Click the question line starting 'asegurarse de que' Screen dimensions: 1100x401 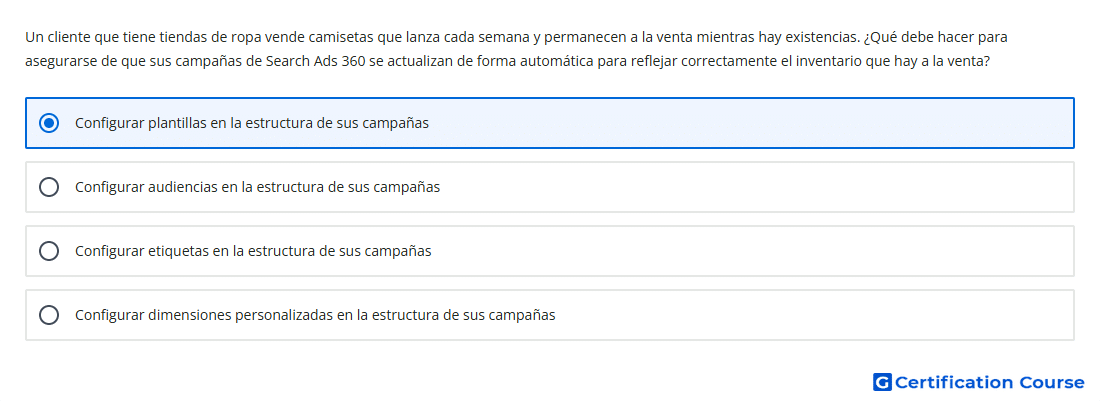(x=507, y=61)
